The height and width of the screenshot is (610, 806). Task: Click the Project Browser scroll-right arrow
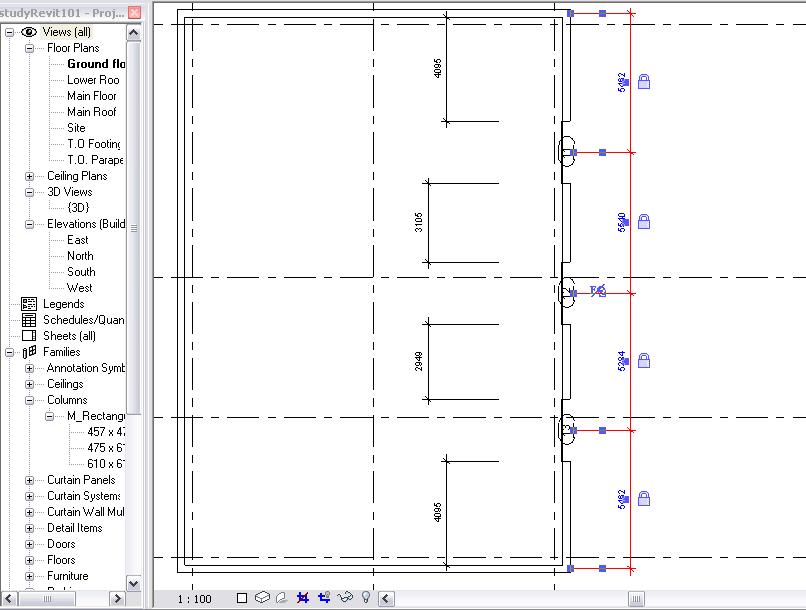click(117, 599)
